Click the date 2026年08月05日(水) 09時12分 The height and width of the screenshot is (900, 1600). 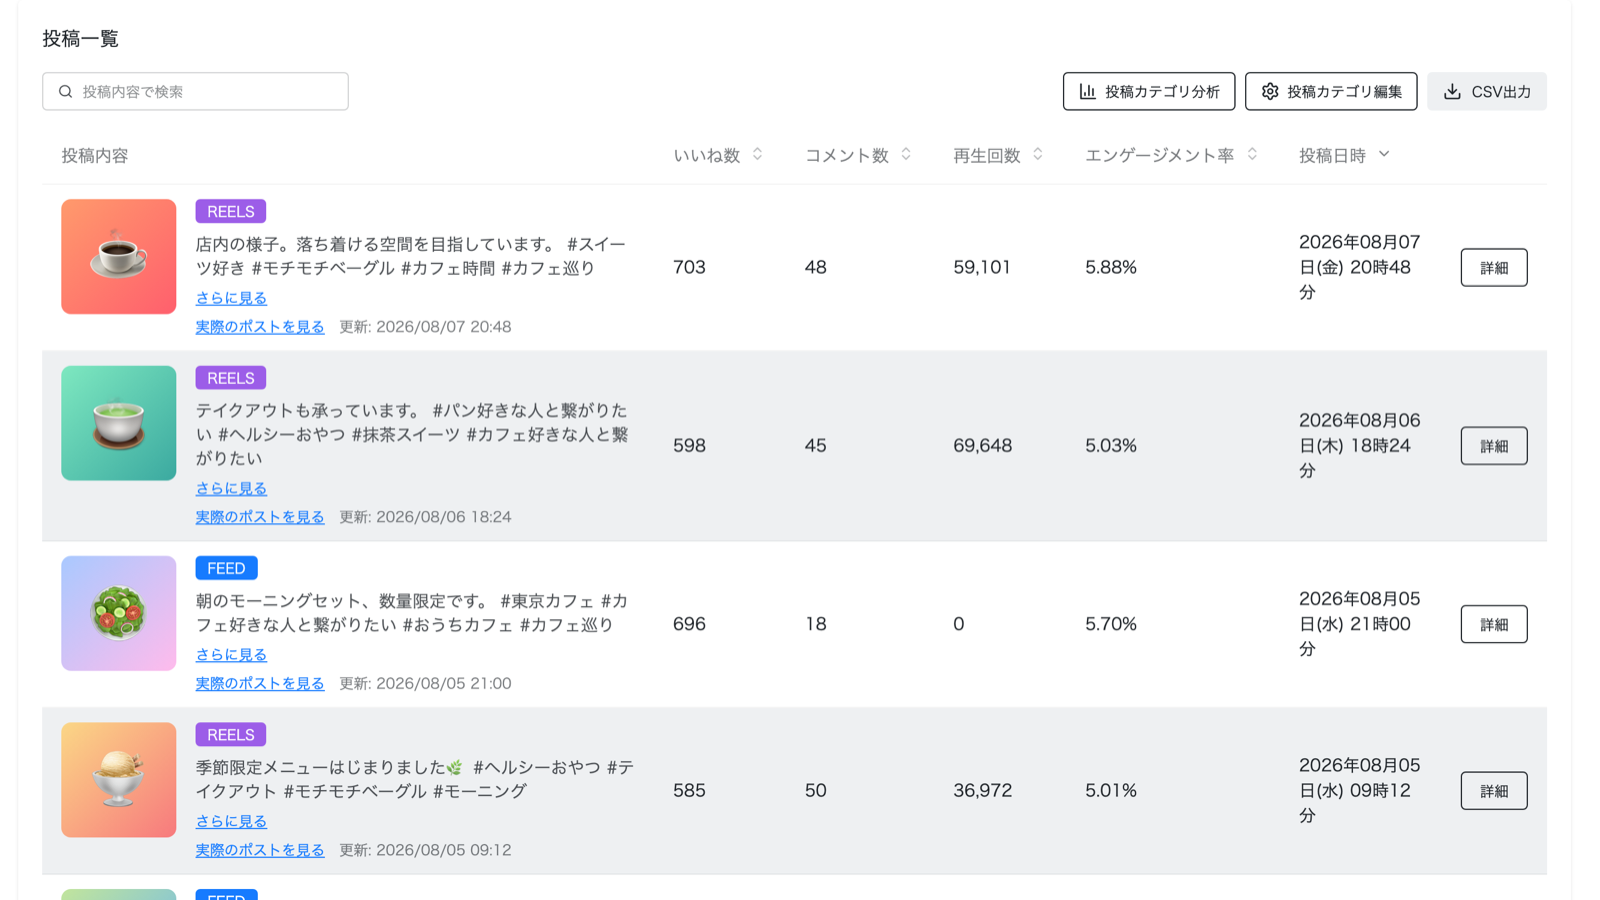(1360, 791)
